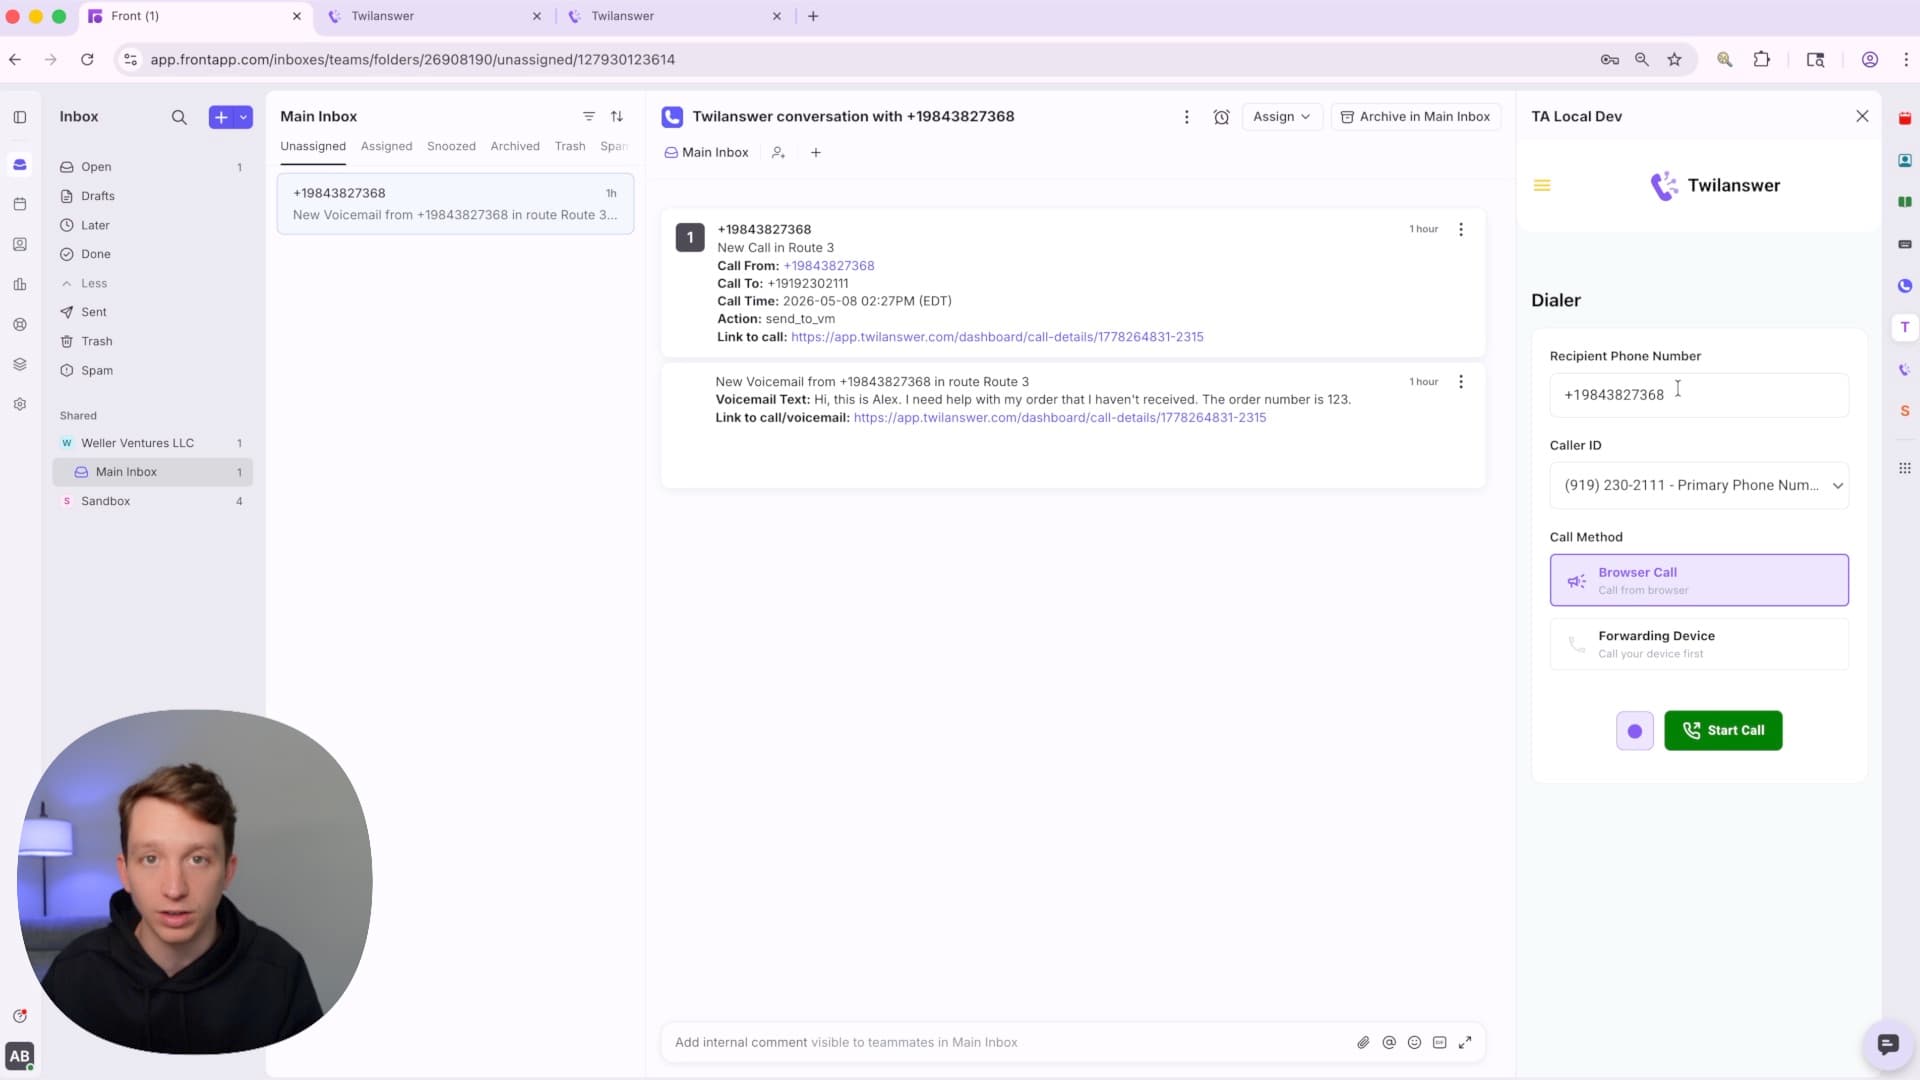Add a tag with plus icon
Viewport: 1920px width, 1080px height.
816,153
